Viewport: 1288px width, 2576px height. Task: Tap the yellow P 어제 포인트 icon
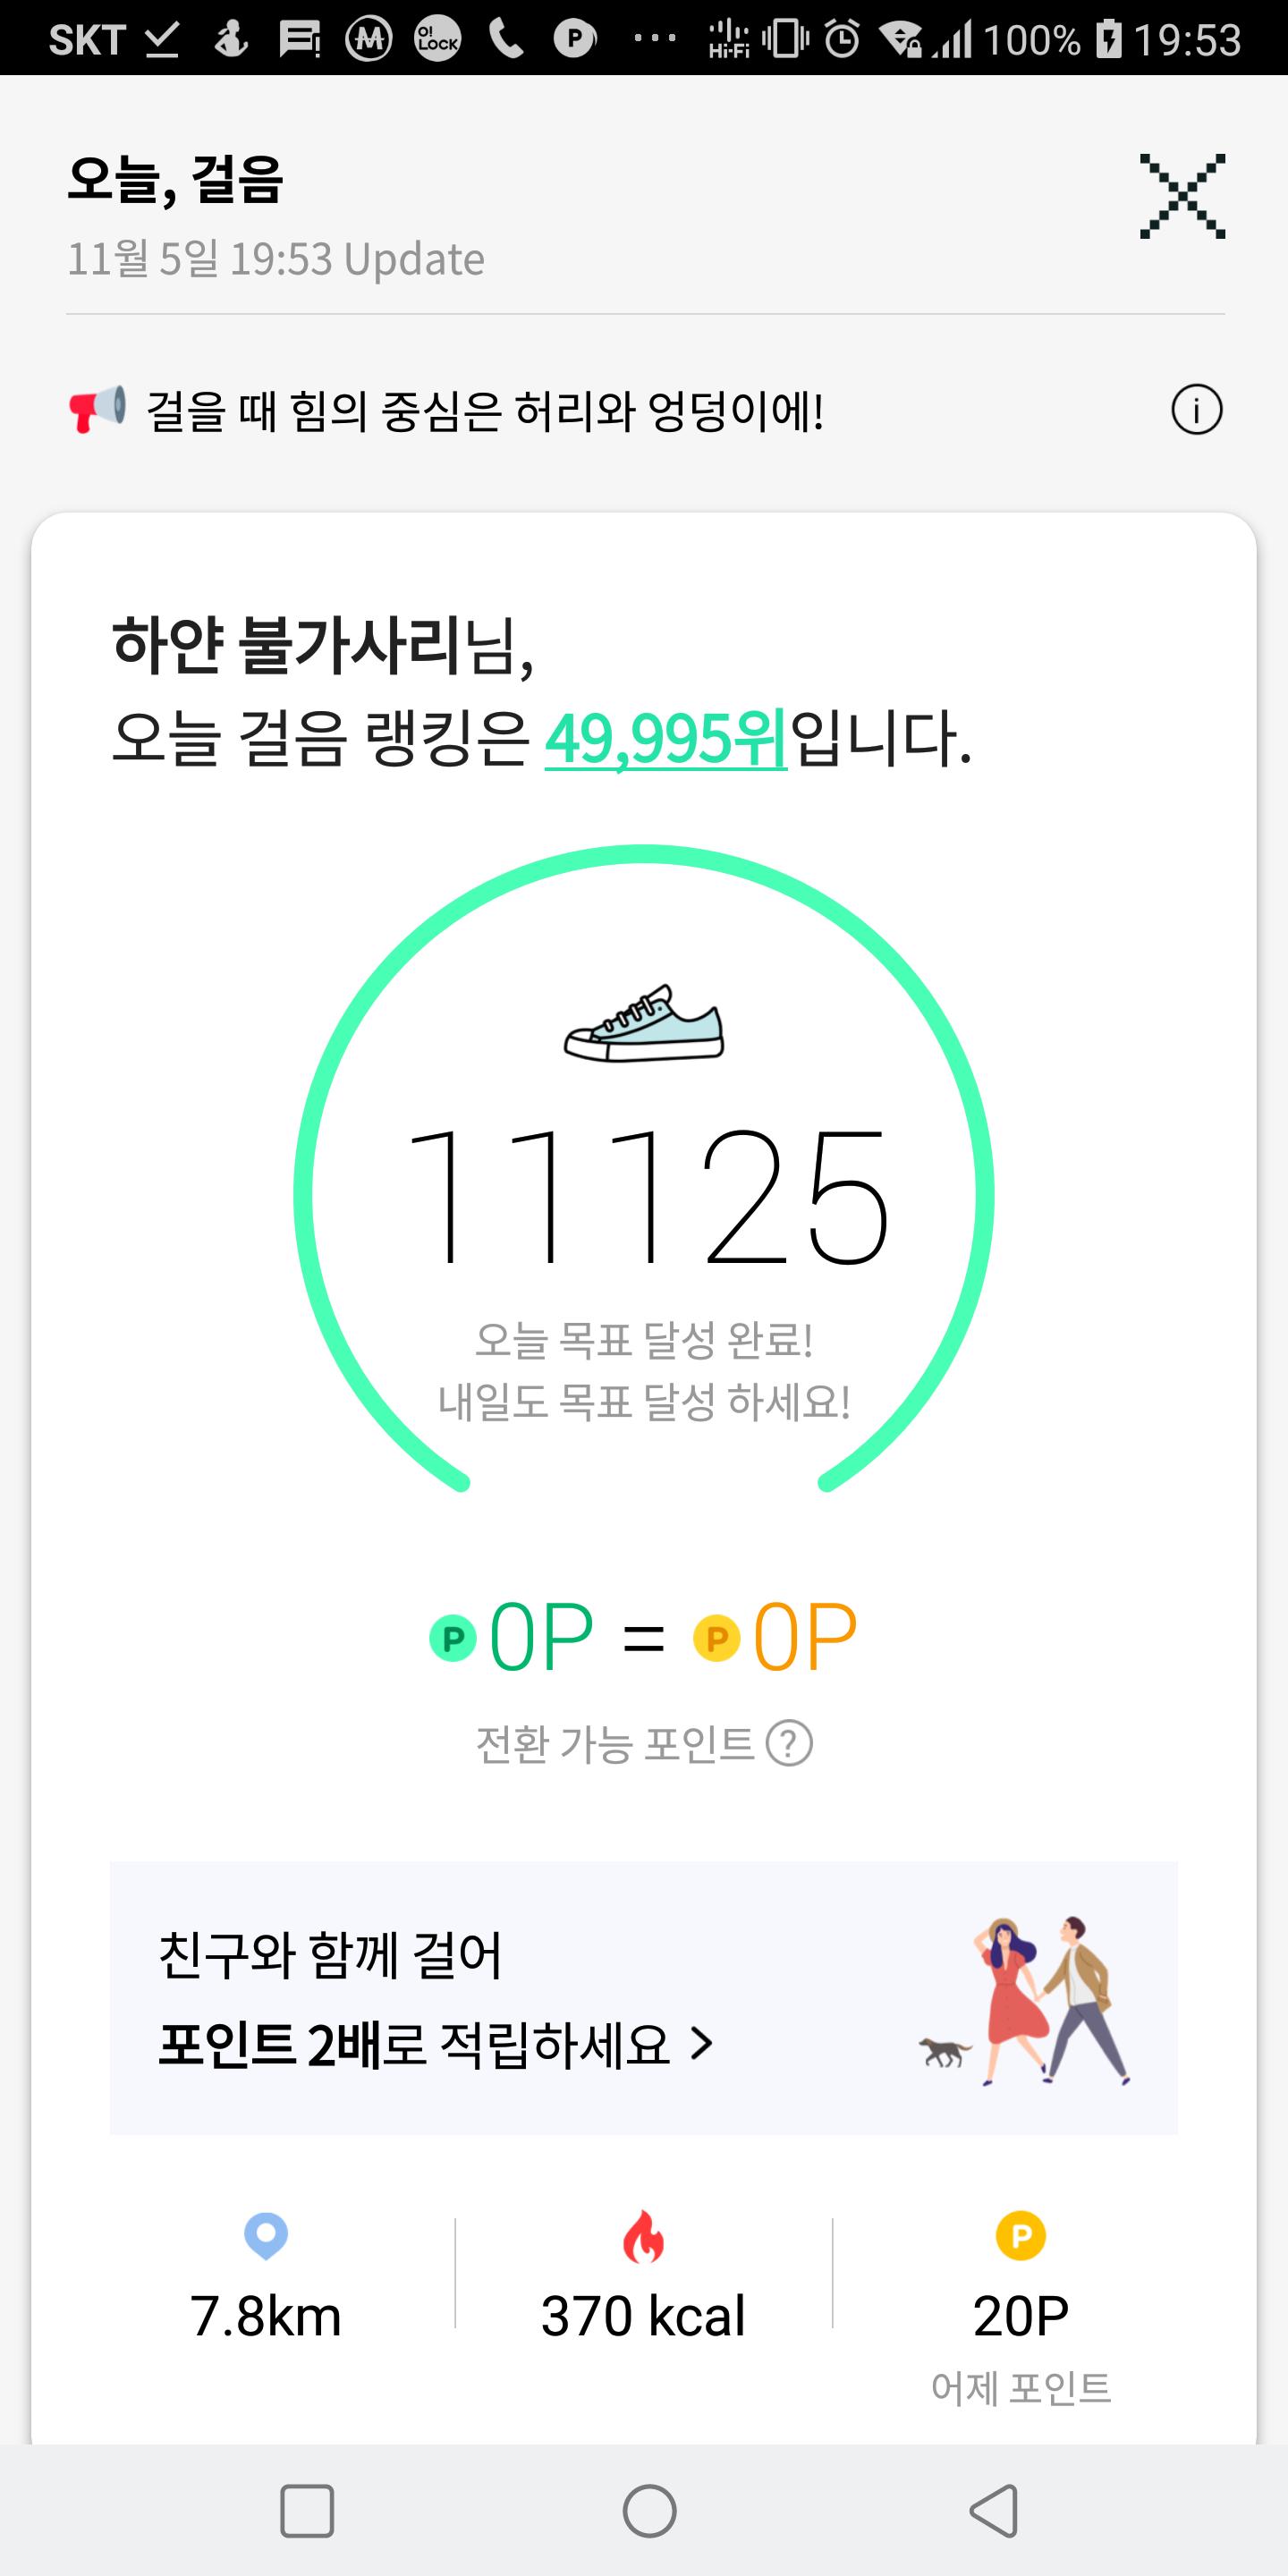pyautogui.click(x=1020, y=2235)
